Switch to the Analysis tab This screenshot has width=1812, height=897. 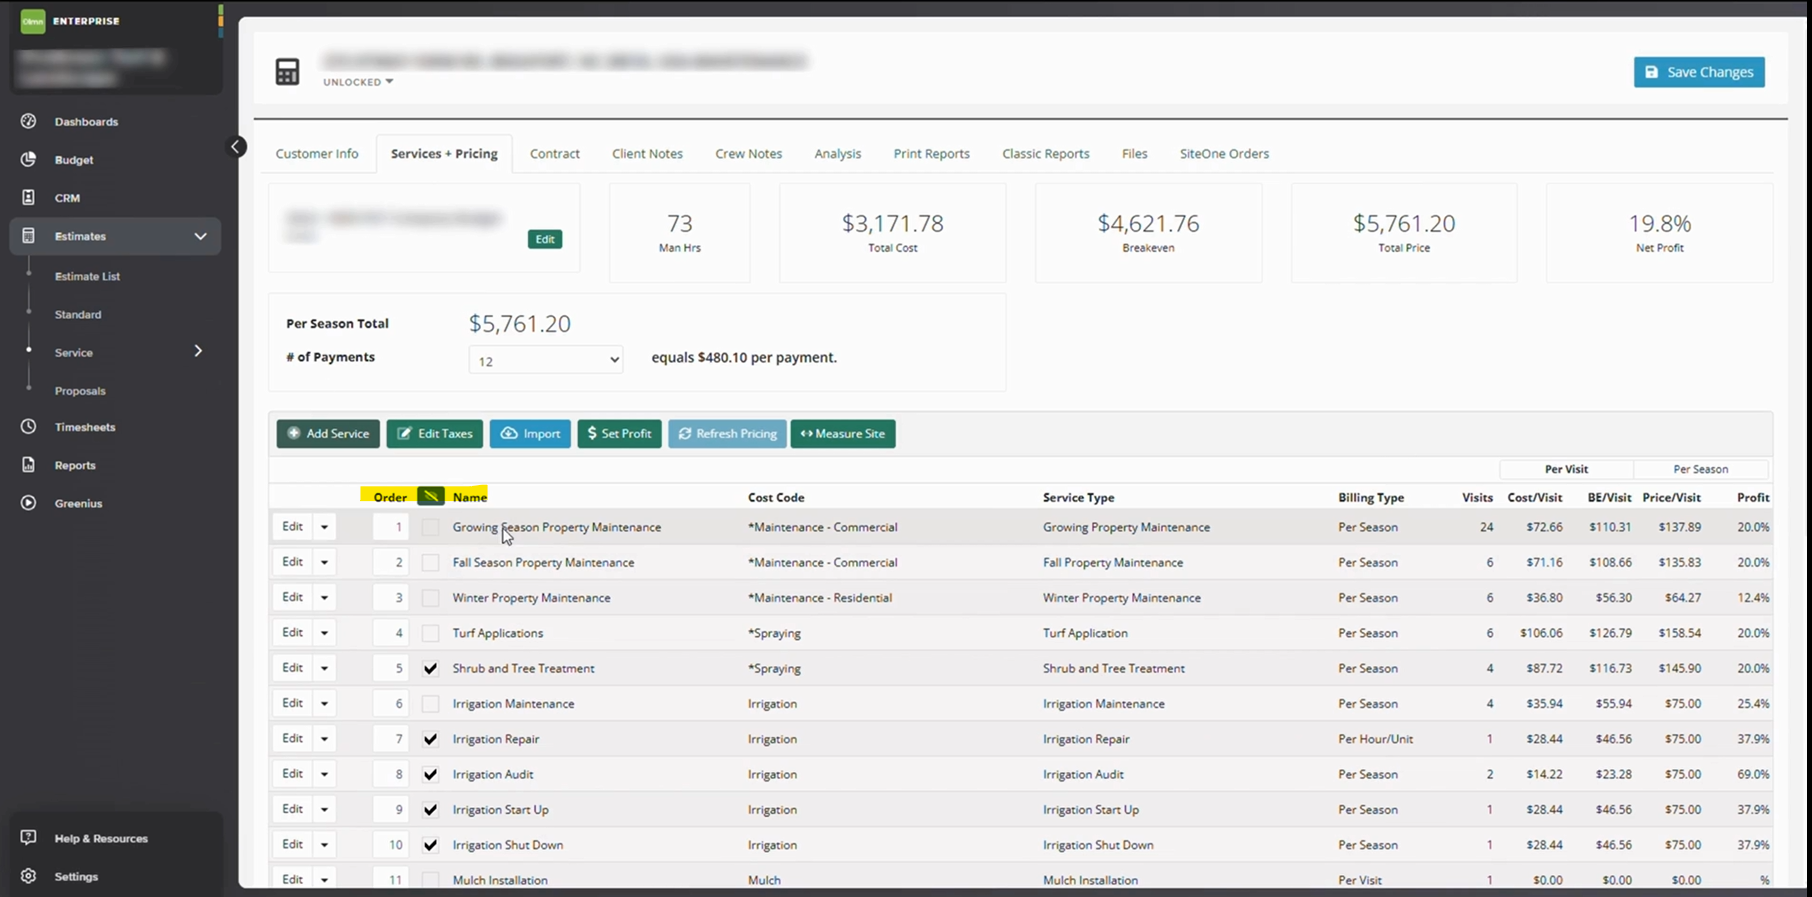(x=837, y=153)
